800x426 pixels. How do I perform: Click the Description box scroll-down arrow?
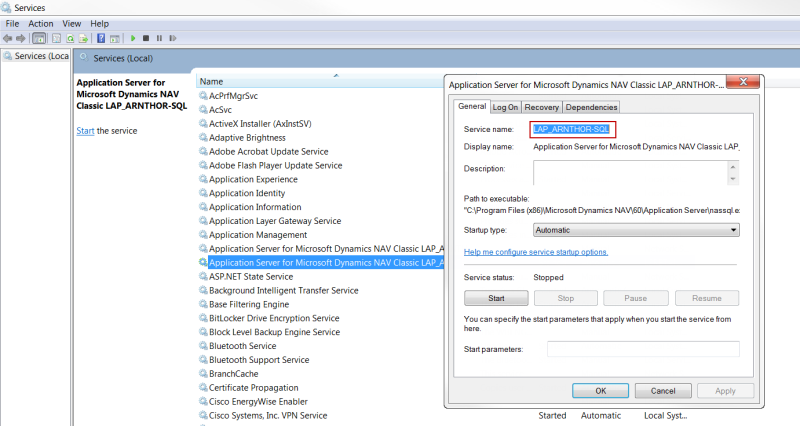[x=733, y=179]
